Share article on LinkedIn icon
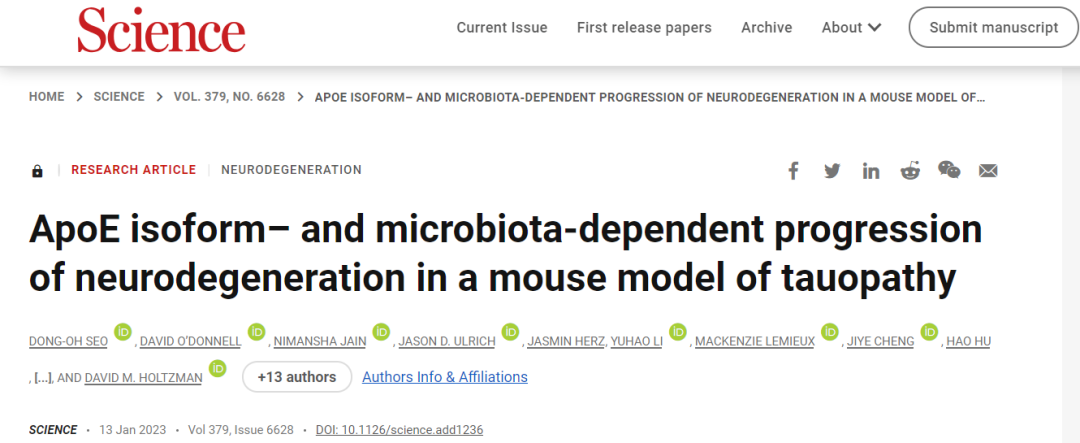Image resolution: width=1080 pixels, height=443 pixels. [871, 171]
